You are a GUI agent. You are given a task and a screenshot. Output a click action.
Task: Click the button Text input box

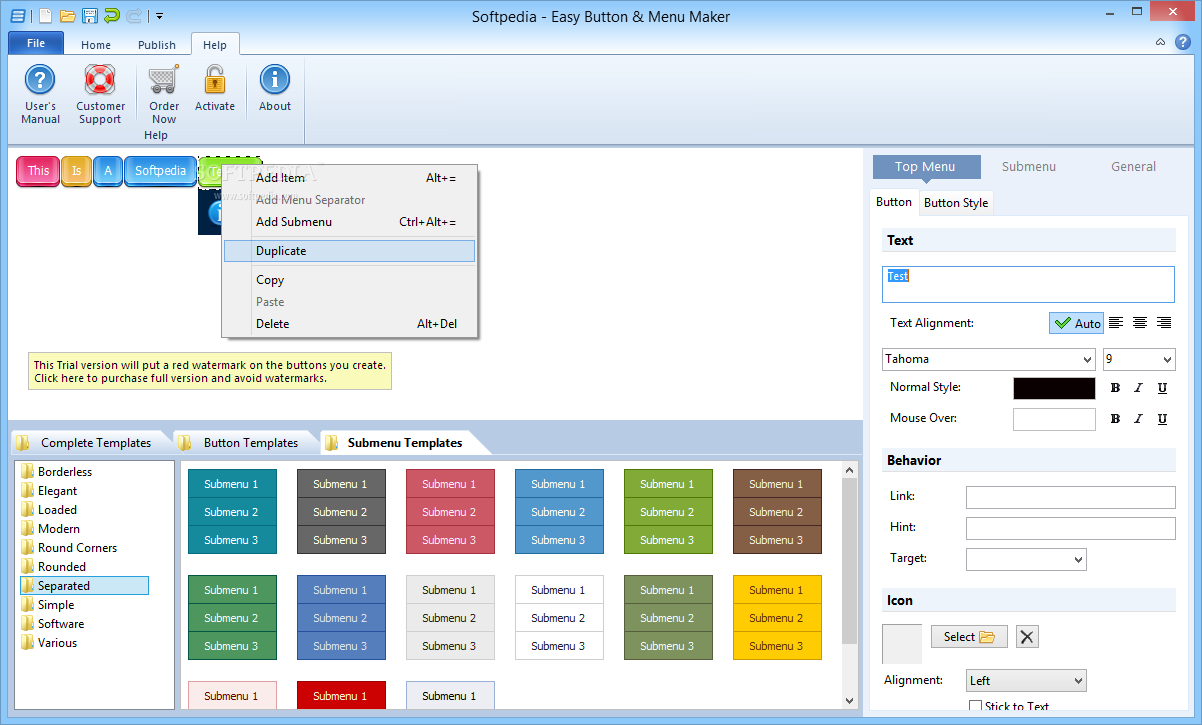[1028, 284]
